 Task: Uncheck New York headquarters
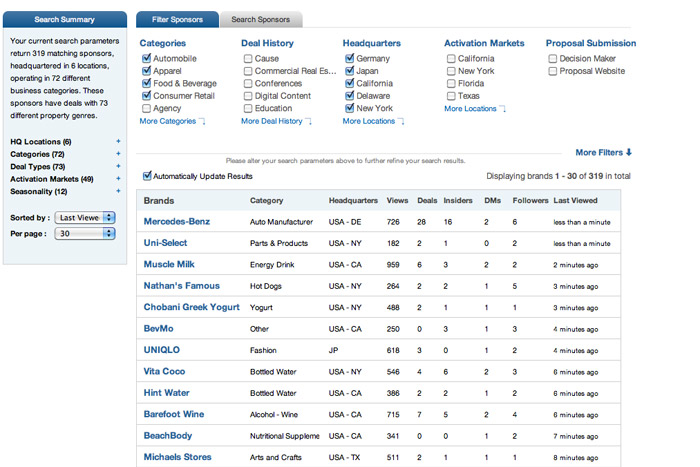click(x=350, y=108)
